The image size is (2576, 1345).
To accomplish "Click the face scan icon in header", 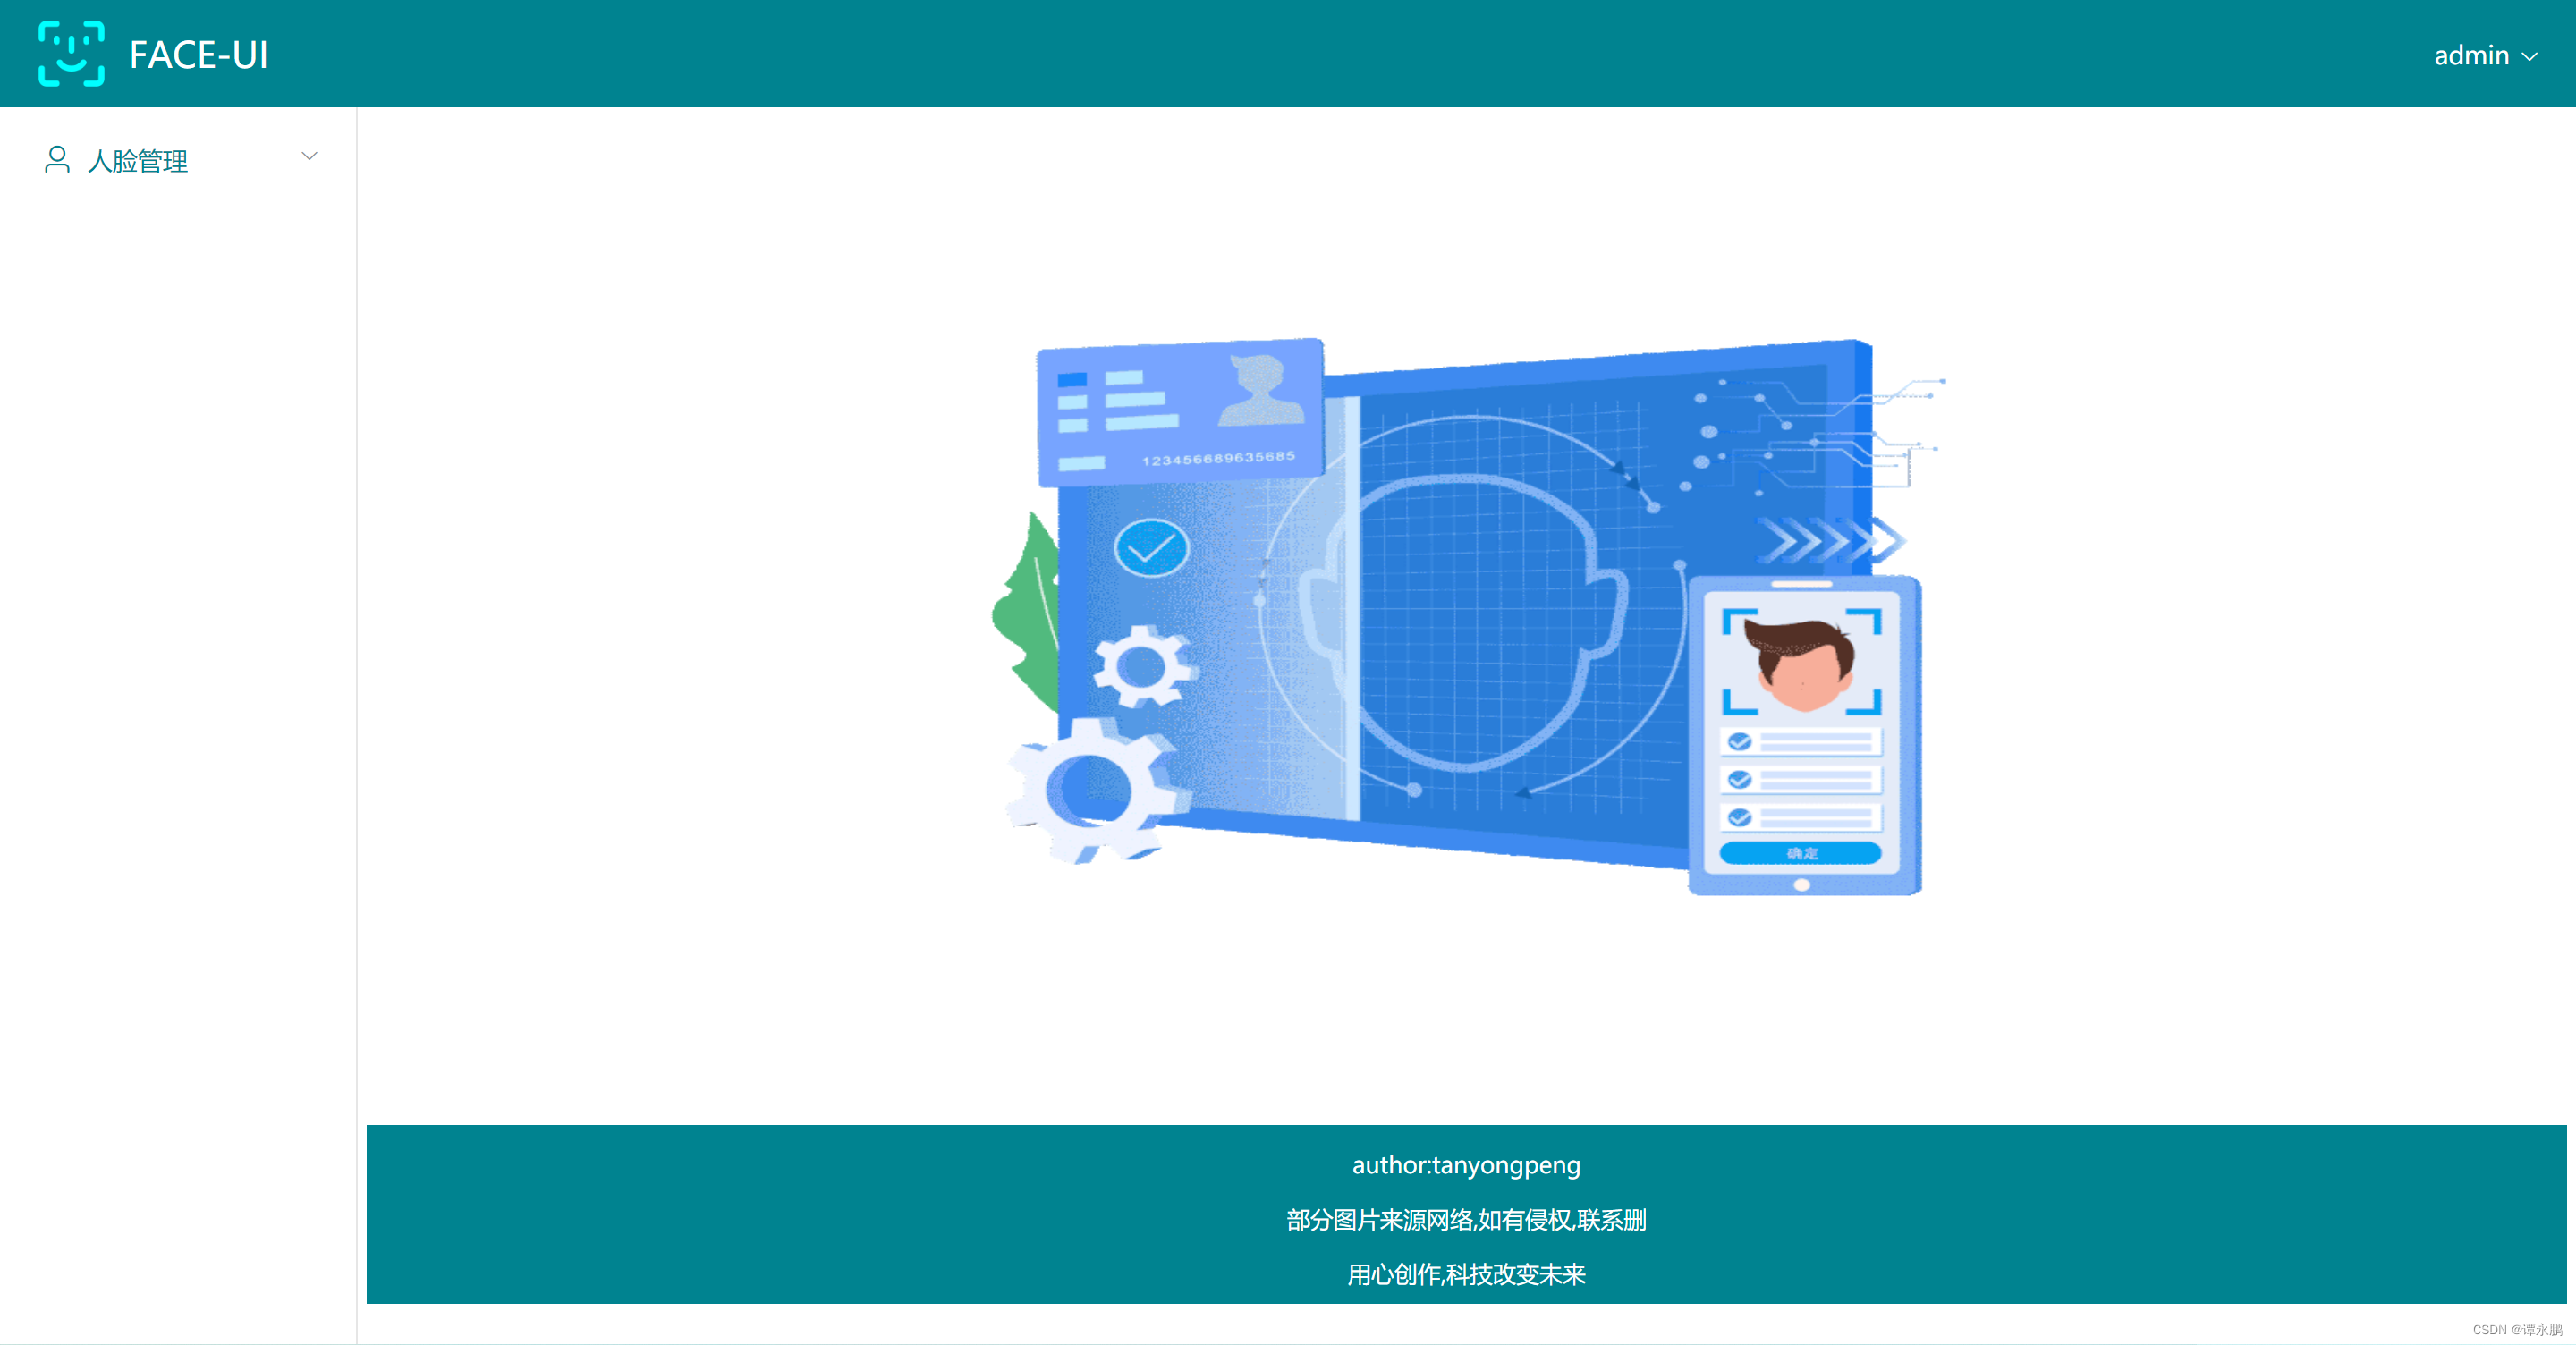I will (66, 51).
